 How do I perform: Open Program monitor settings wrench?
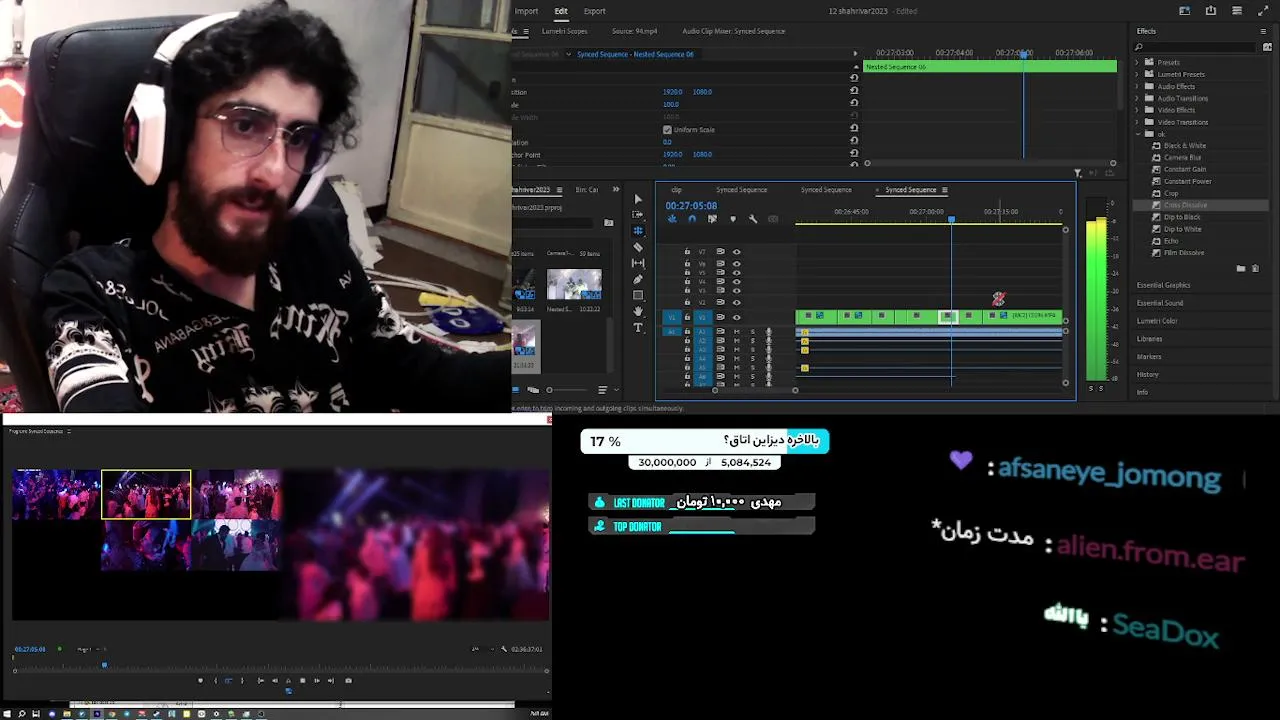pyautogui.click(x=503, y=649)
